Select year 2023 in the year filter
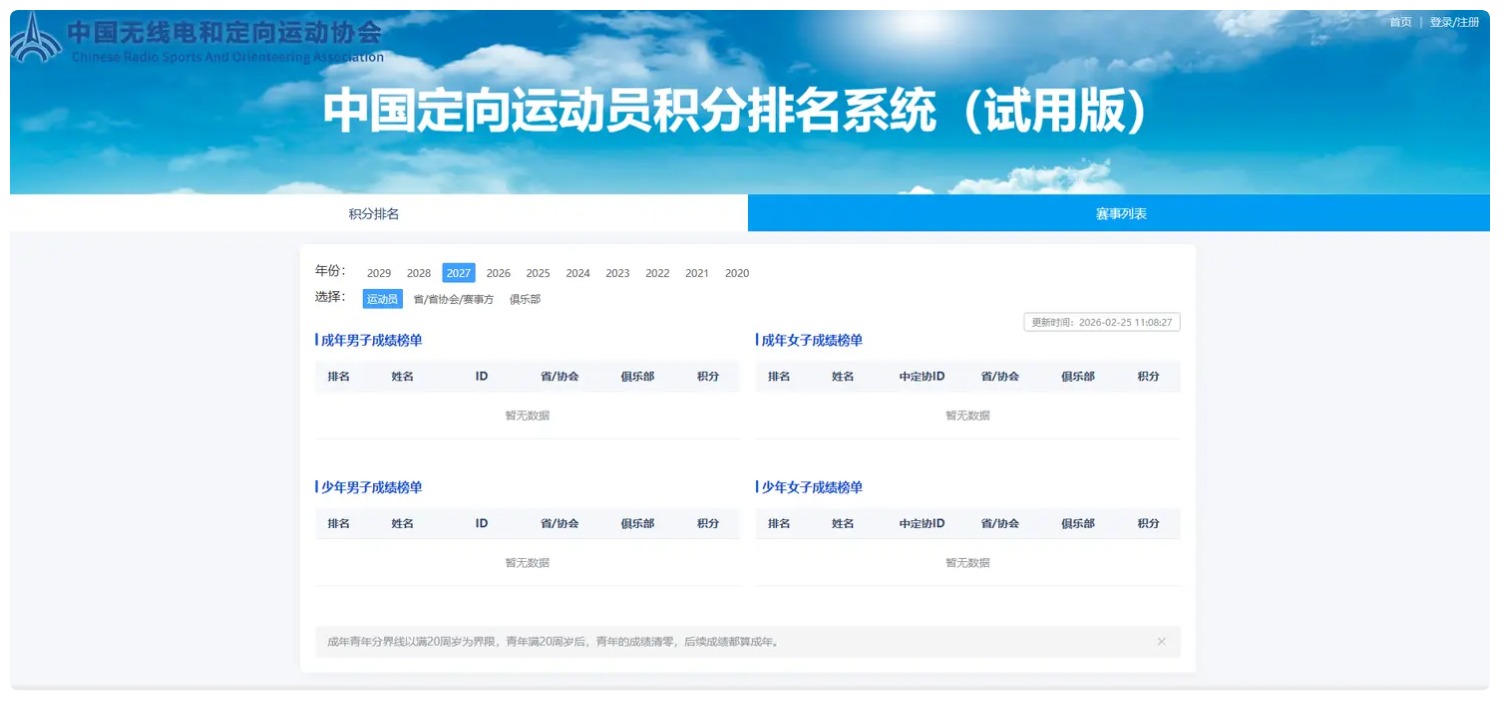This screenshot has width=1504, height=702. click(617, 272)
